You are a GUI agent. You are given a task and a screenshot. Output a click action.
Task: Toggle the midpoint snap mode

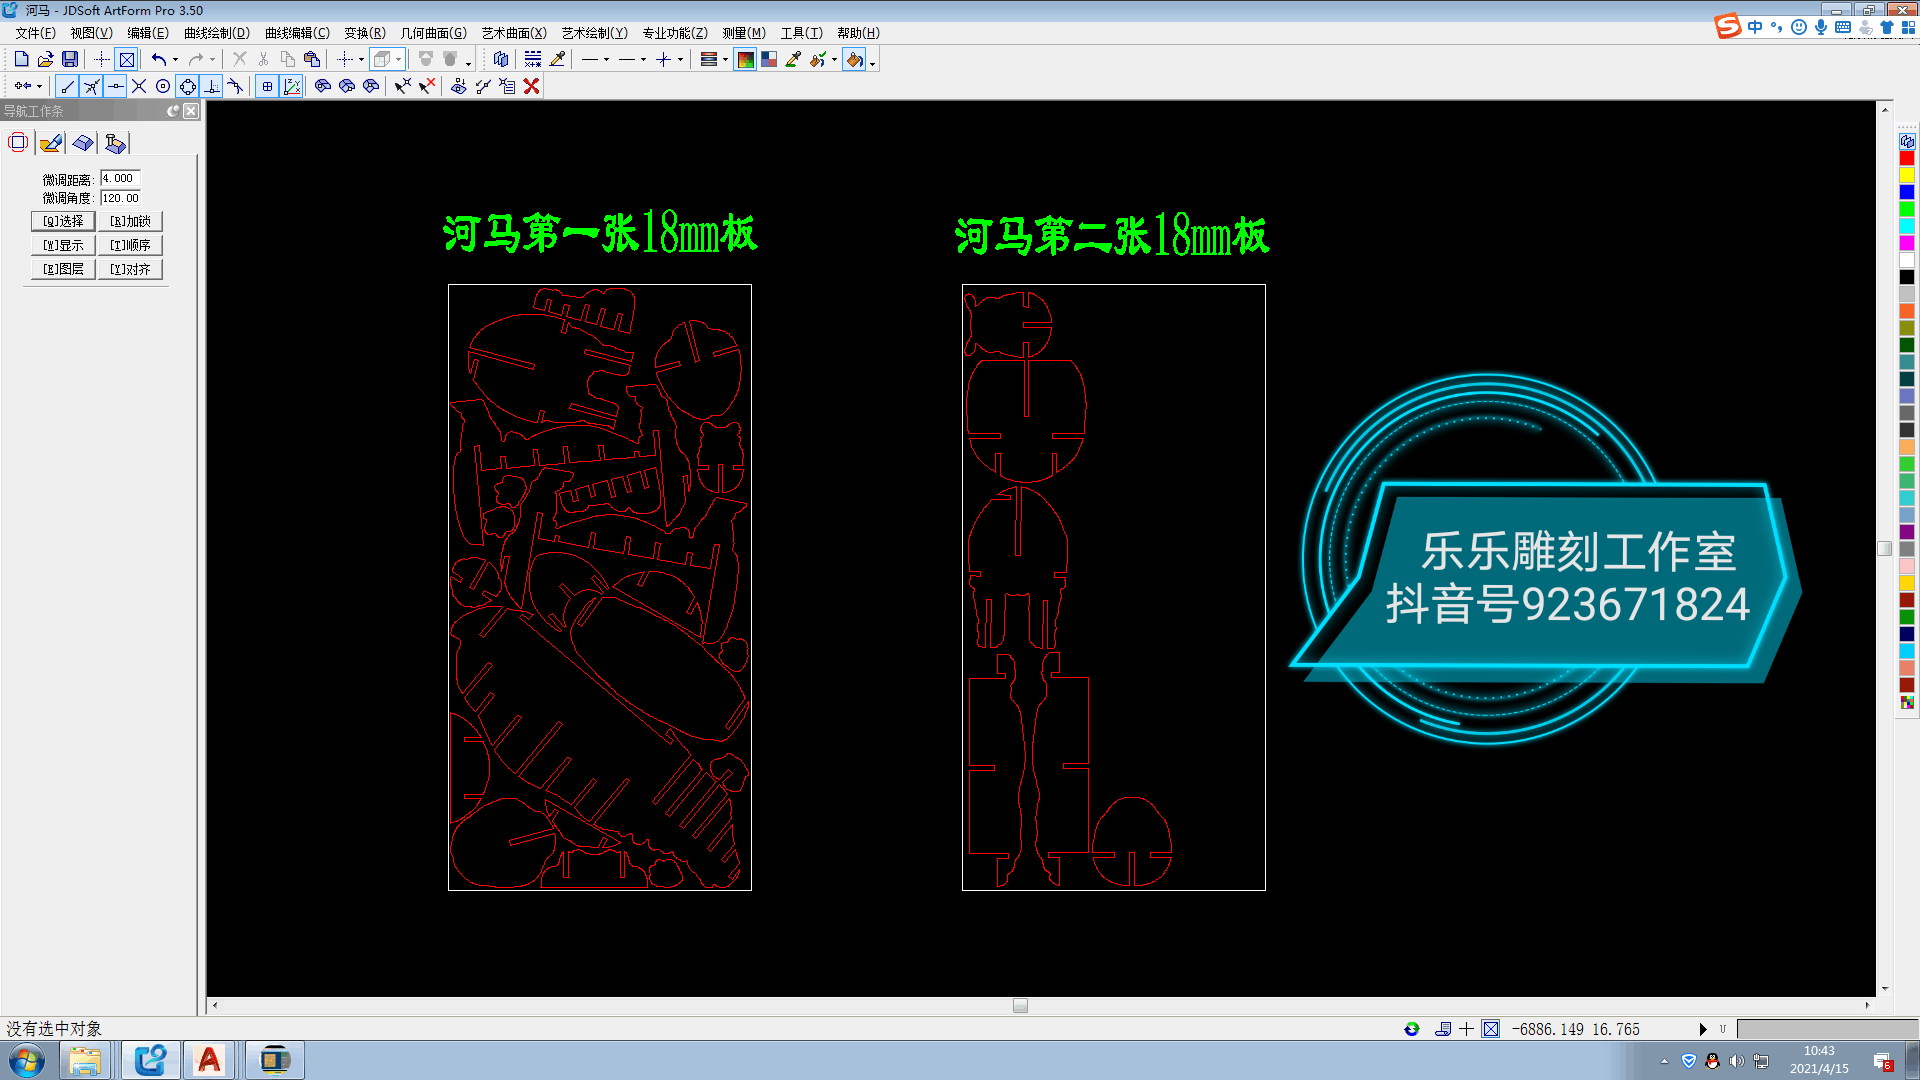(x=115, y=87)
